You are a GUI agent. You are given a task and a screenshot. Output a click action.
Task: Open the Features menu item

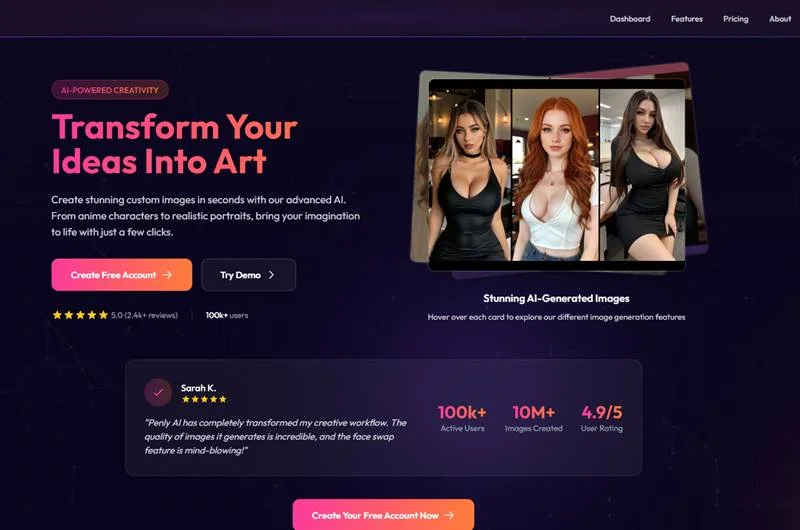pyautogui.click(x=686, y=19)
